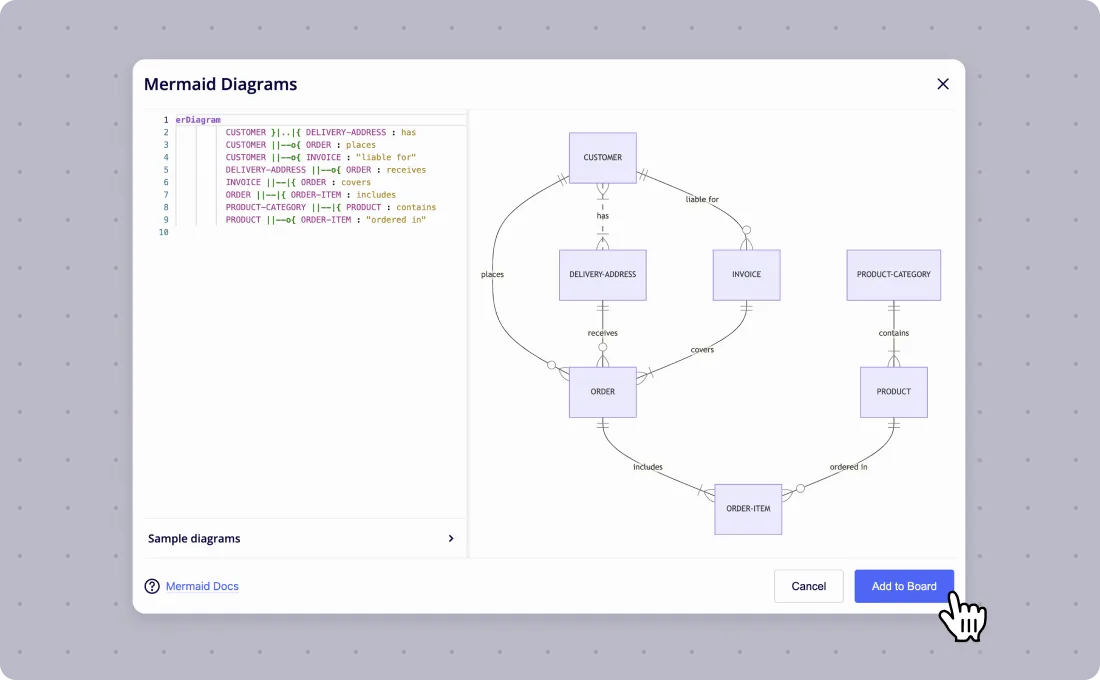Click the PRODUCT-CATEGORY entity box

[x=893, y=274]
